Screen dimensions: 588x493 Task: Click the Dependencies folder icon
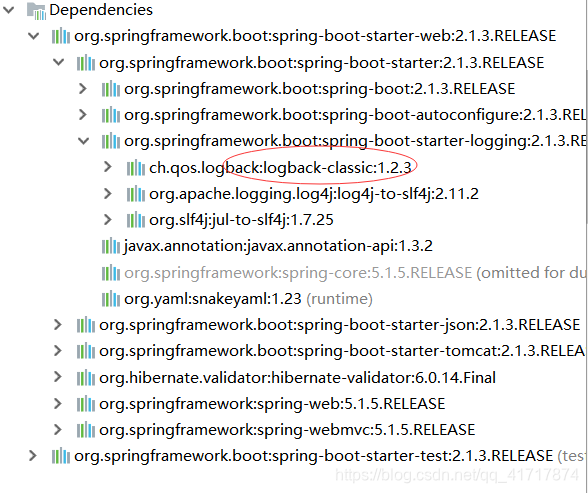36,10
